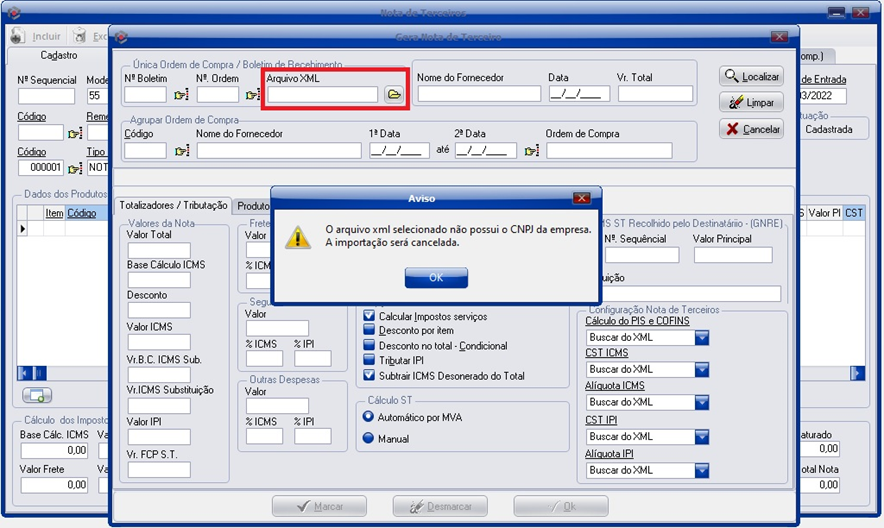Screen dimensions: 884x528
Task: Close the Aviso warning dialog with X
Action: pos(581,198)
